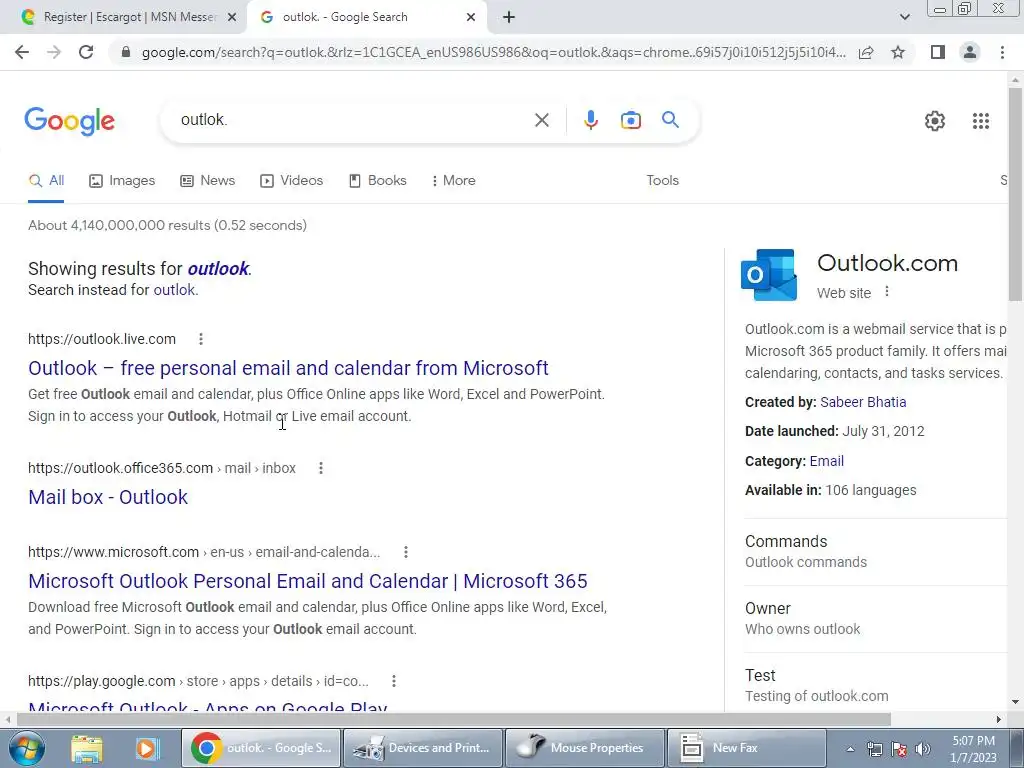Image resolution: width=1024 pixels, height=768 pixels.
Task: Open the Owner Who owns outlook entry
Action: [875, 618]
